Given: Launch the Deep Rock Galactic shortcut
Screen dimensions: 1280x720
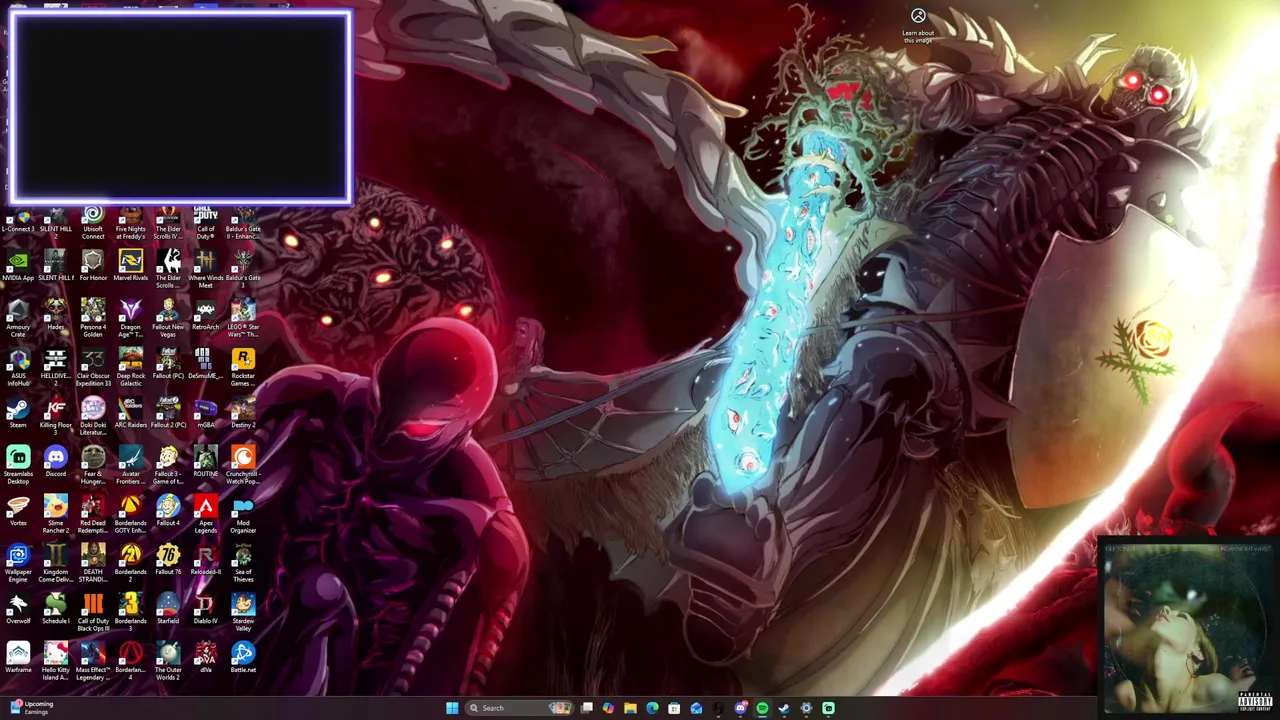Looking at the screenshot, I should pyautogui.click(x=130, y=367).
